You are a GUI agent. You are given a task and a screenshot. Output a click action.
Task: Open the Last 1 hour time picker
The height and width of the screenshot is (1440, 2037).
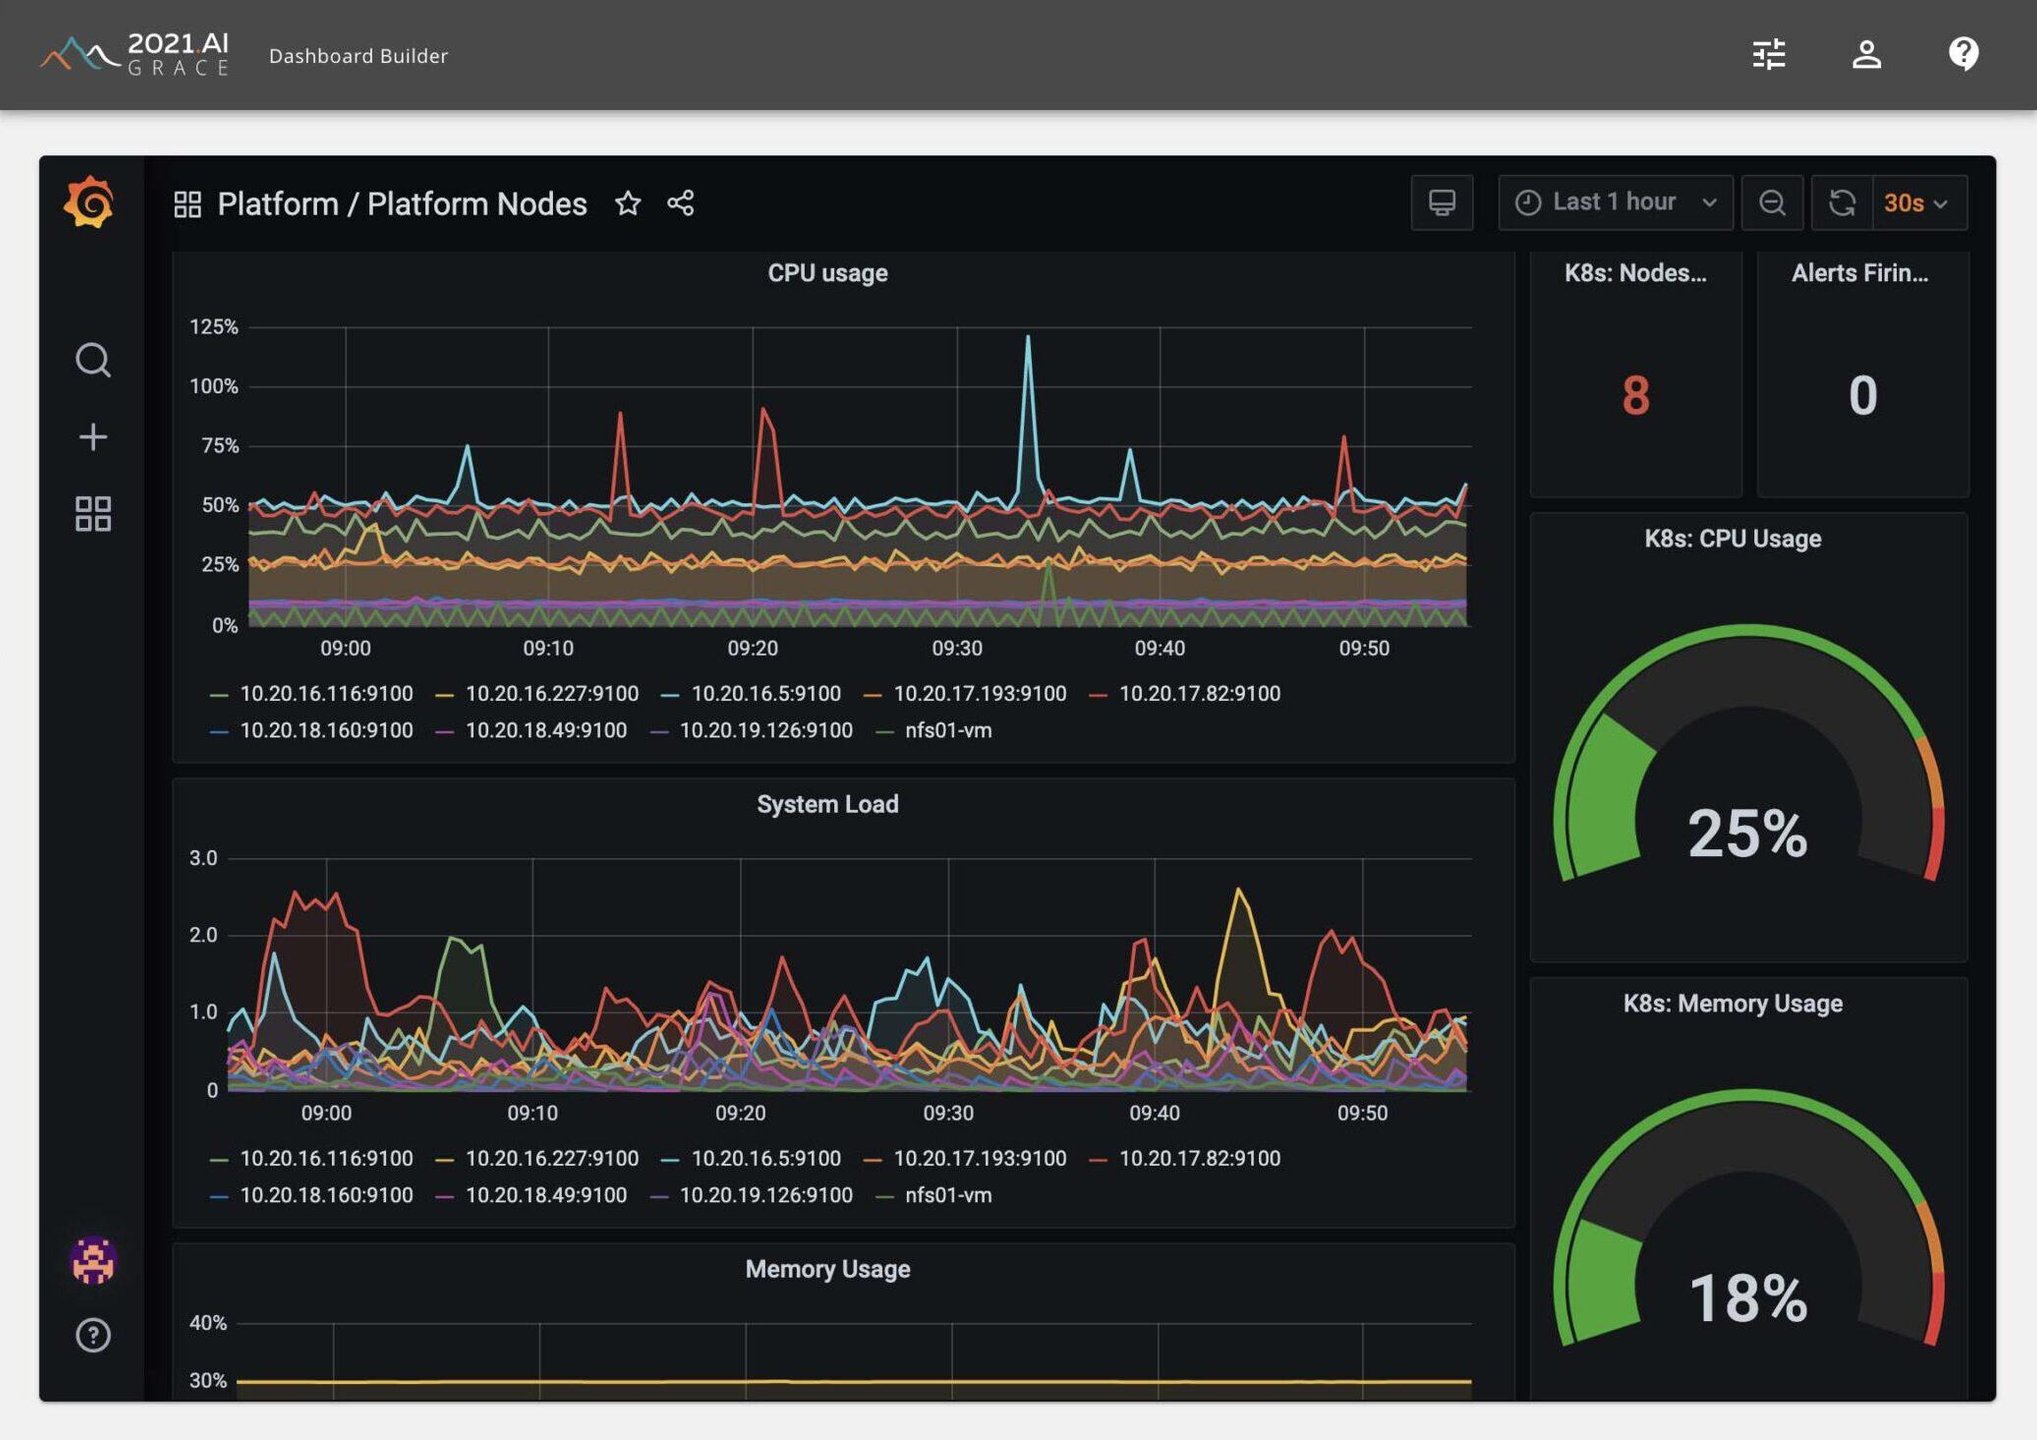point(1614,203)
